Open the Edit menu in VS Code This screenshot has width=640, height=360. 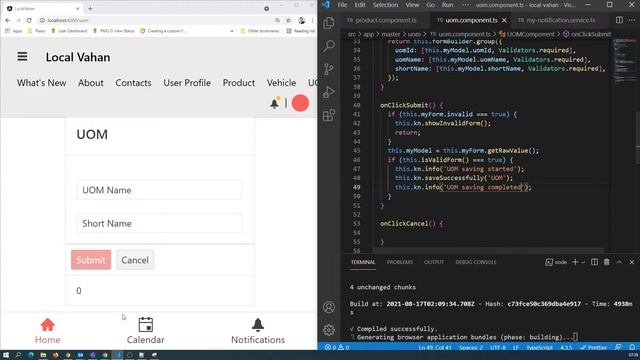pyautogui.click(x=360, y=5)
